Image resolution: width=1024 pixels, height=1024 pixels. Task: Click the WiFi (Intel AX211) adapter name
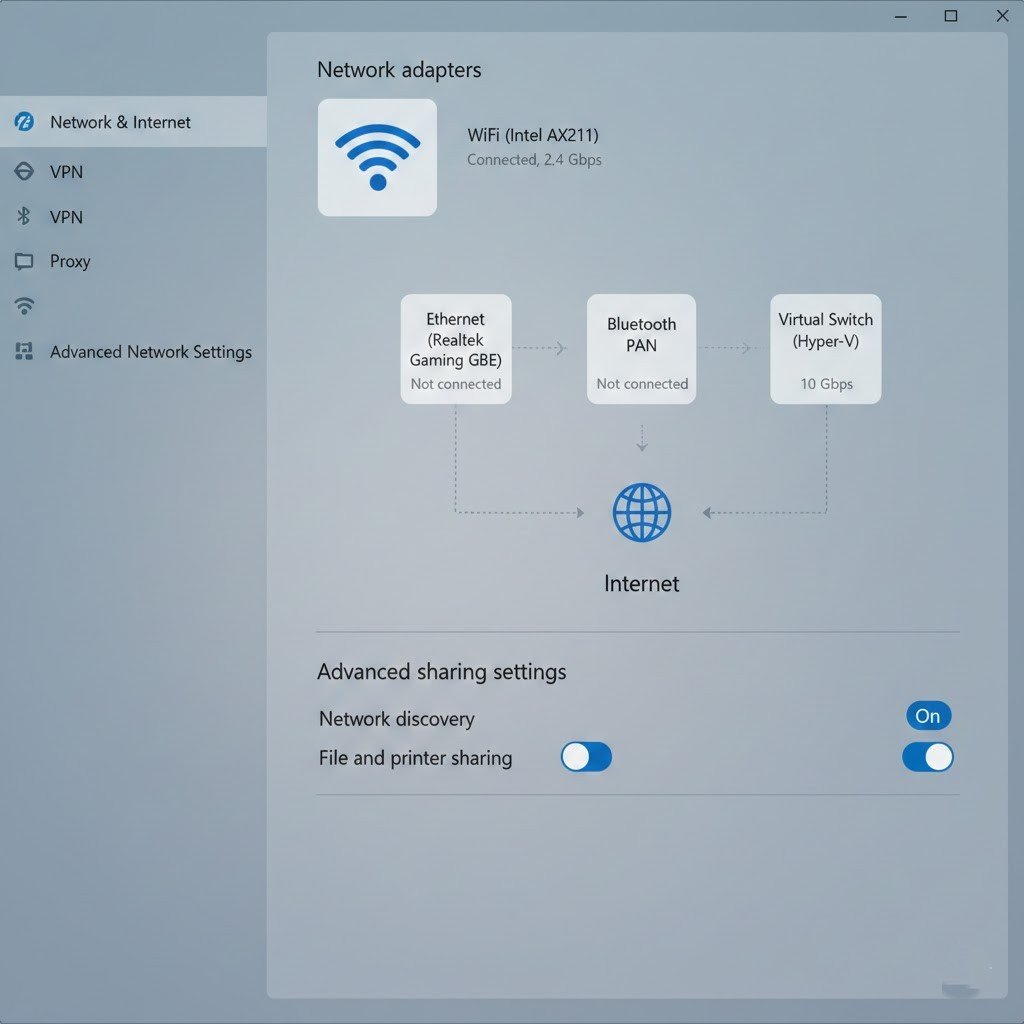coord(533,135)
